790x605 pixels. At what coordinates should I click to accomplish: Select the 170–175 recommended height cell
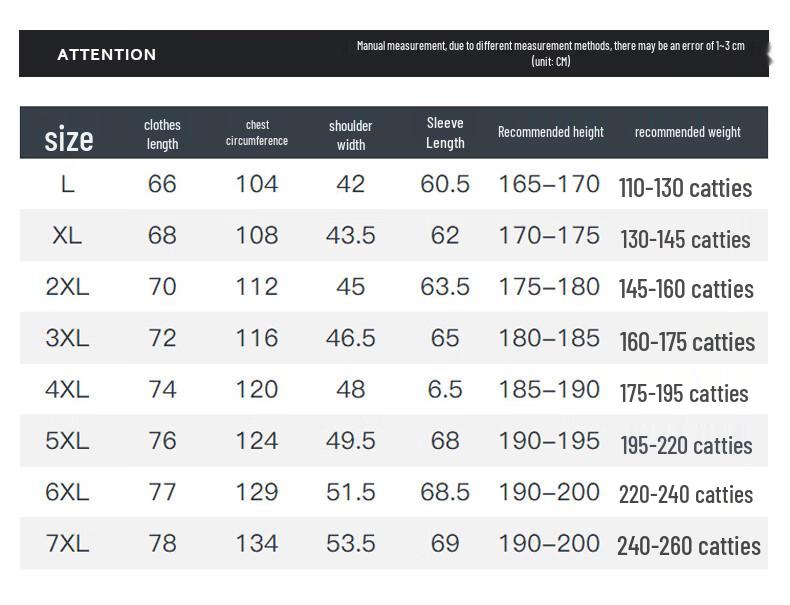(x=549, y=235)
